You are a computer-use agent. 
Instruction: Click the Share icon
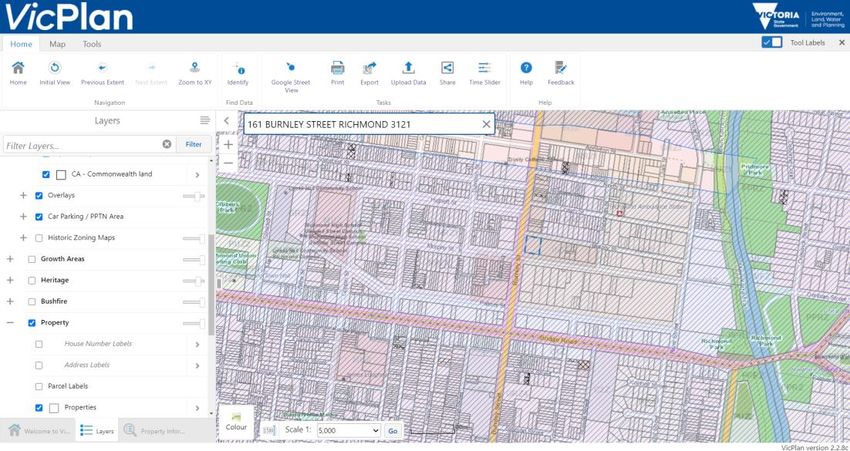click(x=447, y=68)
